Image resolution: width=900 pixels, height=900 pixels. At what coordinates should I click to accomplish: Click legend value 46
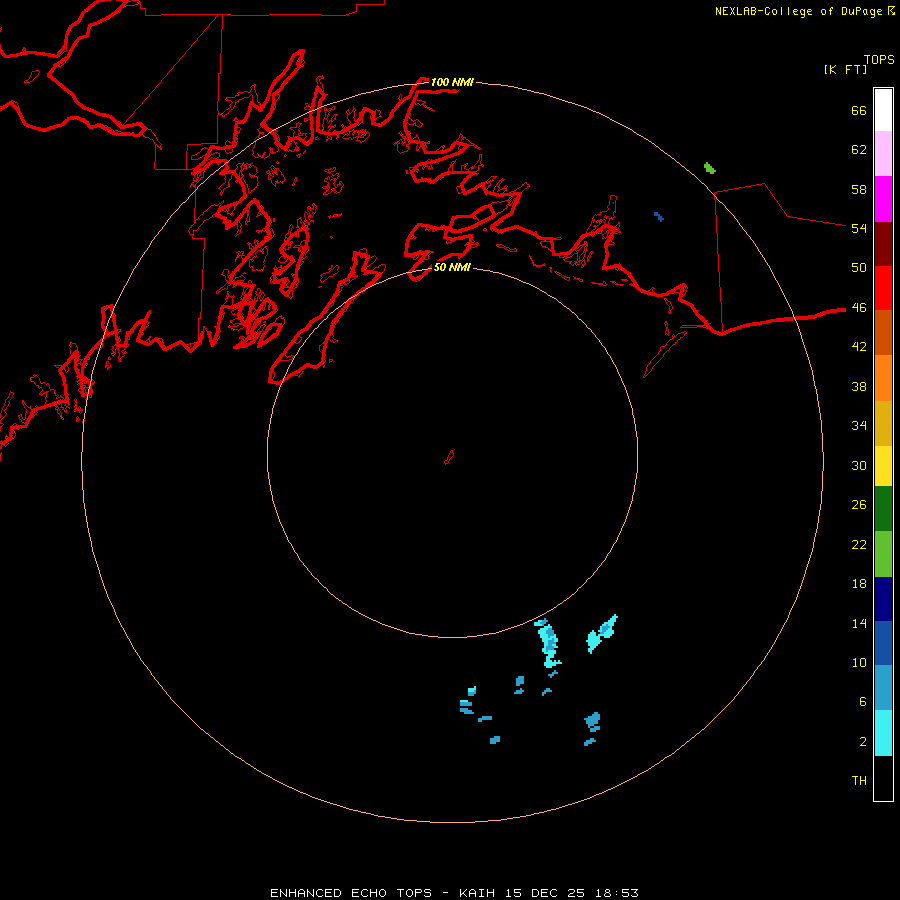[x=859, y=307]
